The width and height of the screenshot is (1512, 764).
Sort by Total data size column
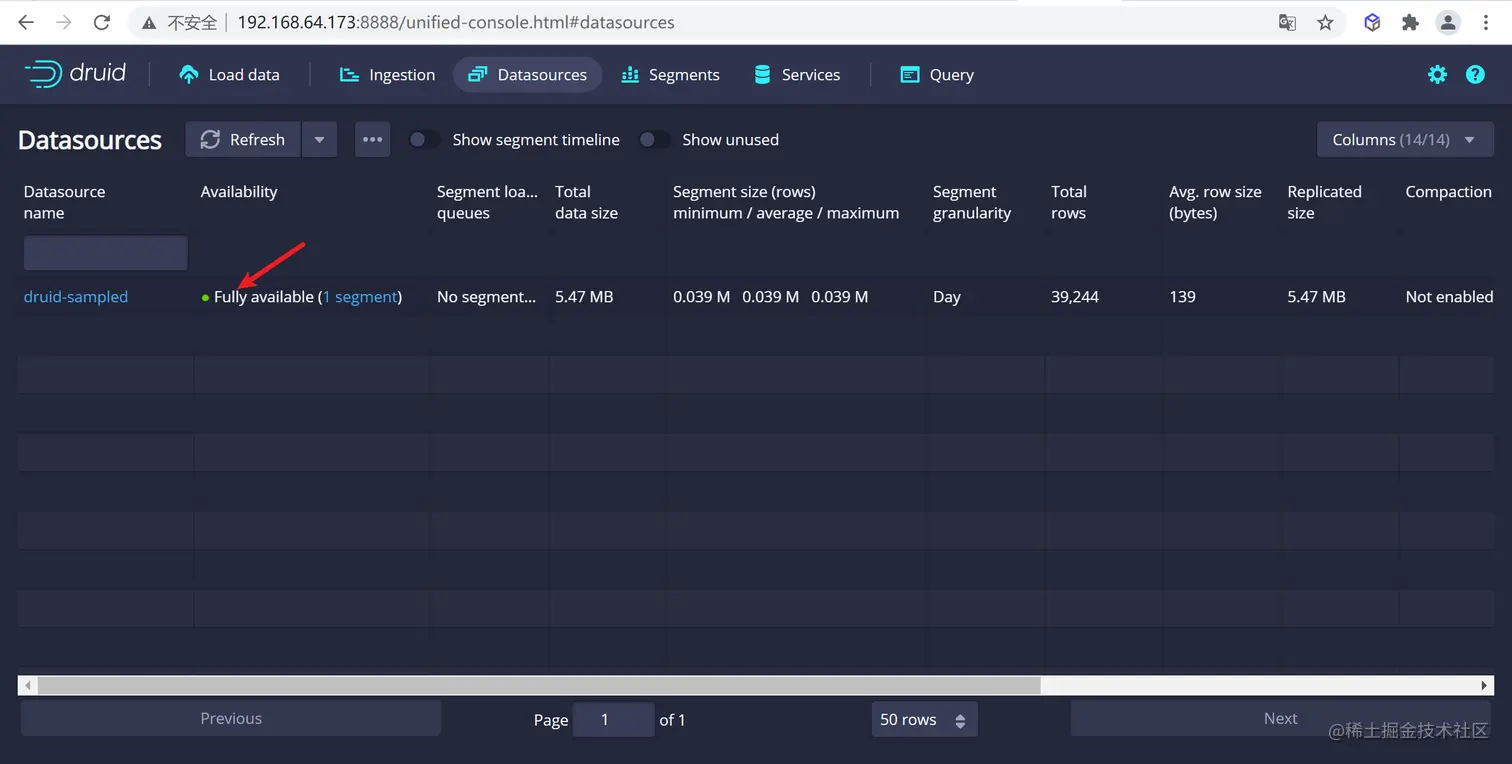coord(586,202)
